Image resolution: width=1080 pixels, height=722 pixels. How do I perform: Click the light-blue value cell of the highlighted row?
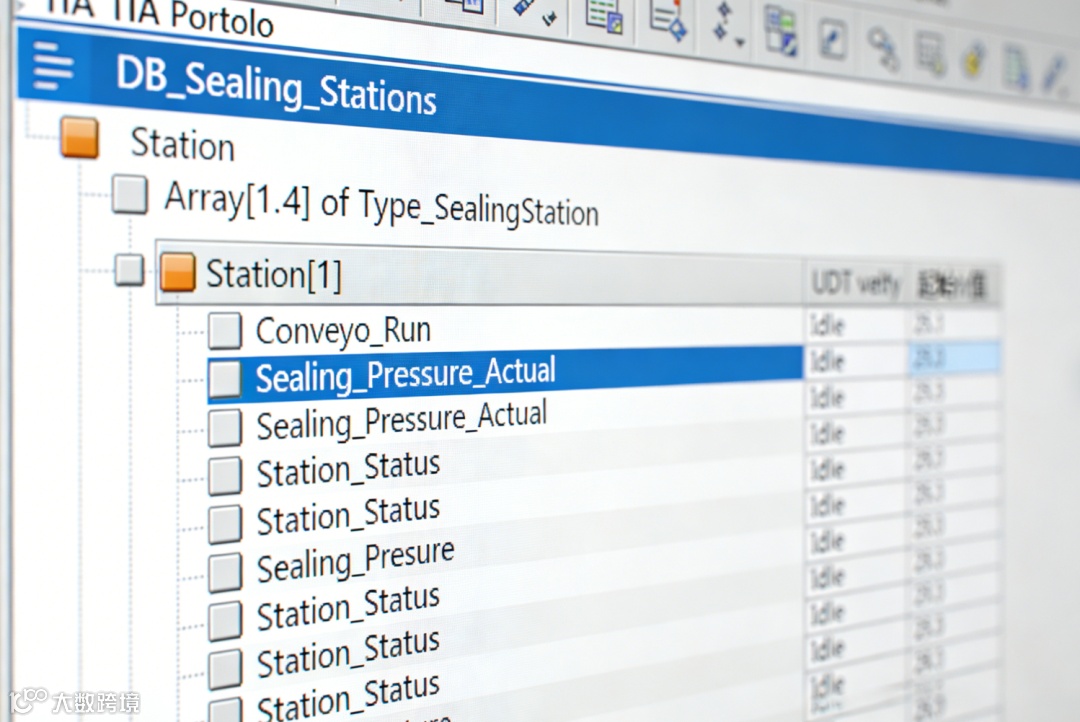pyautogui.click(x=954, y=358)
